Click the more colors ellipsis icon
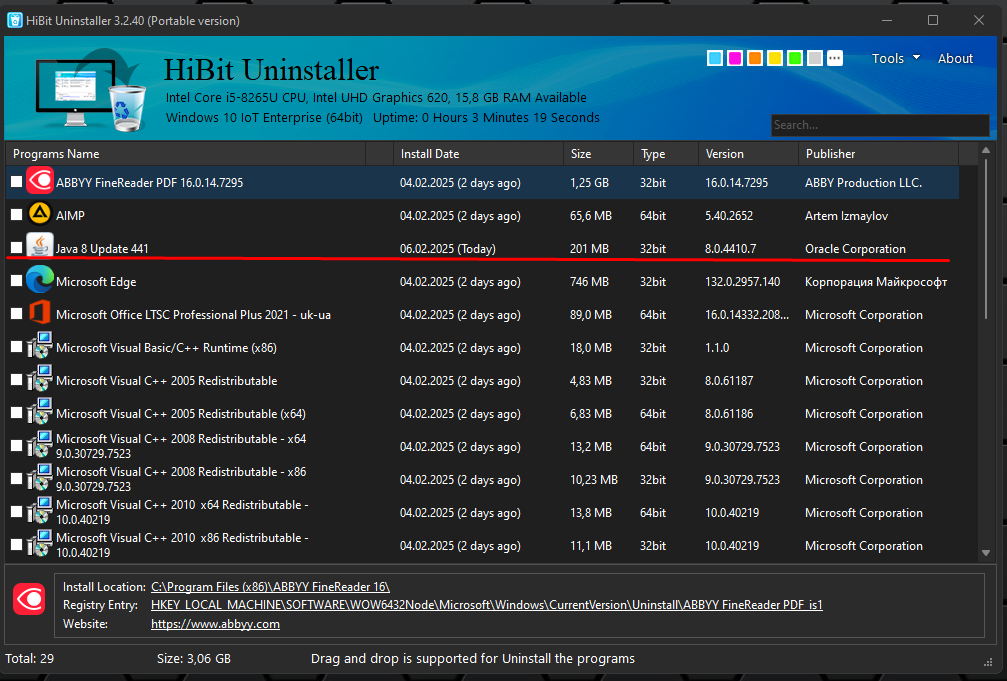Viewport: 1007px width, 681px height. [x=835, y=58]
